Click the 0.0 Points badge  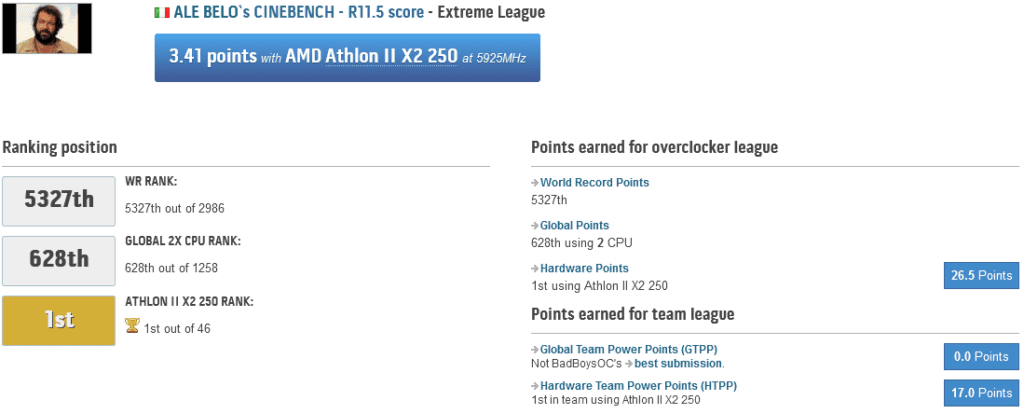click(x=982, y=357)
